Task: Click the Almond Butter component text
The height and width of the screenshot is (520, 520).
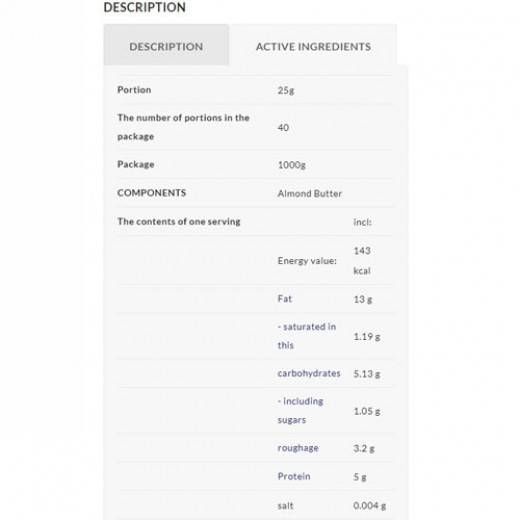Action: 310,194
